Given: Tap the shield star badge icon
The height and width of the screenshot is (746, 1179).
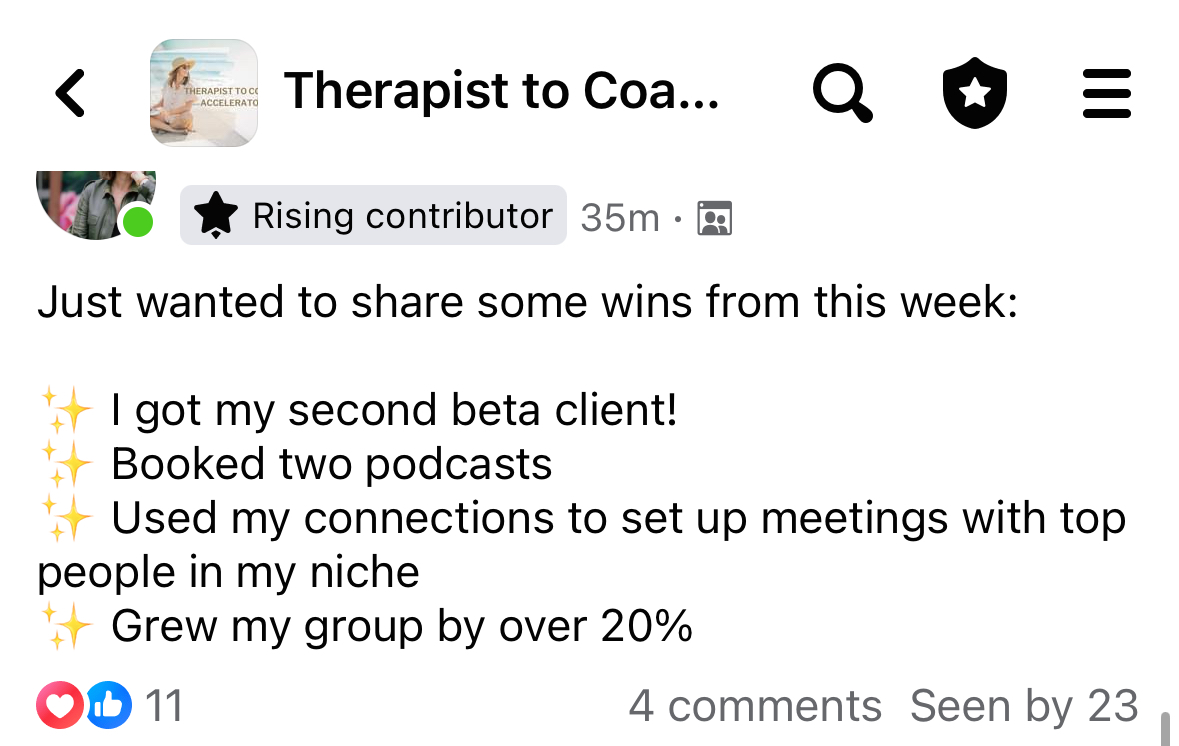Looking at the screenshot, I should (x=975, y=93).
